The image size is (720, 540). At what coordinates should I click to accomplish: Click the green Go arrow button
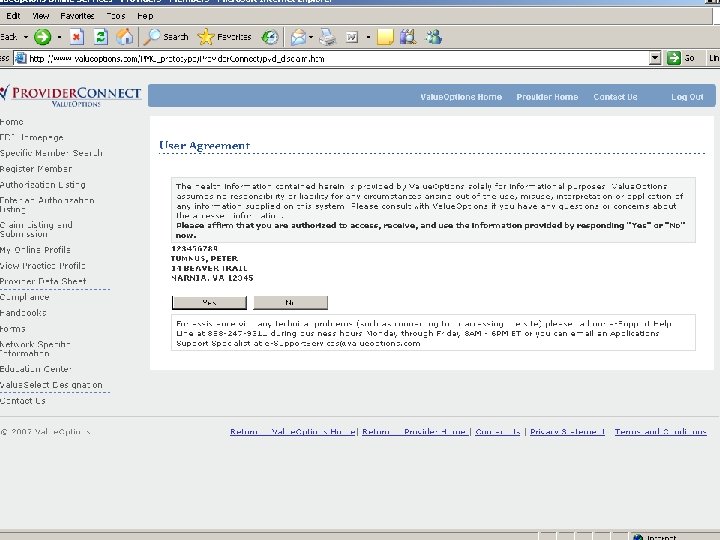(x=674, y=58)
